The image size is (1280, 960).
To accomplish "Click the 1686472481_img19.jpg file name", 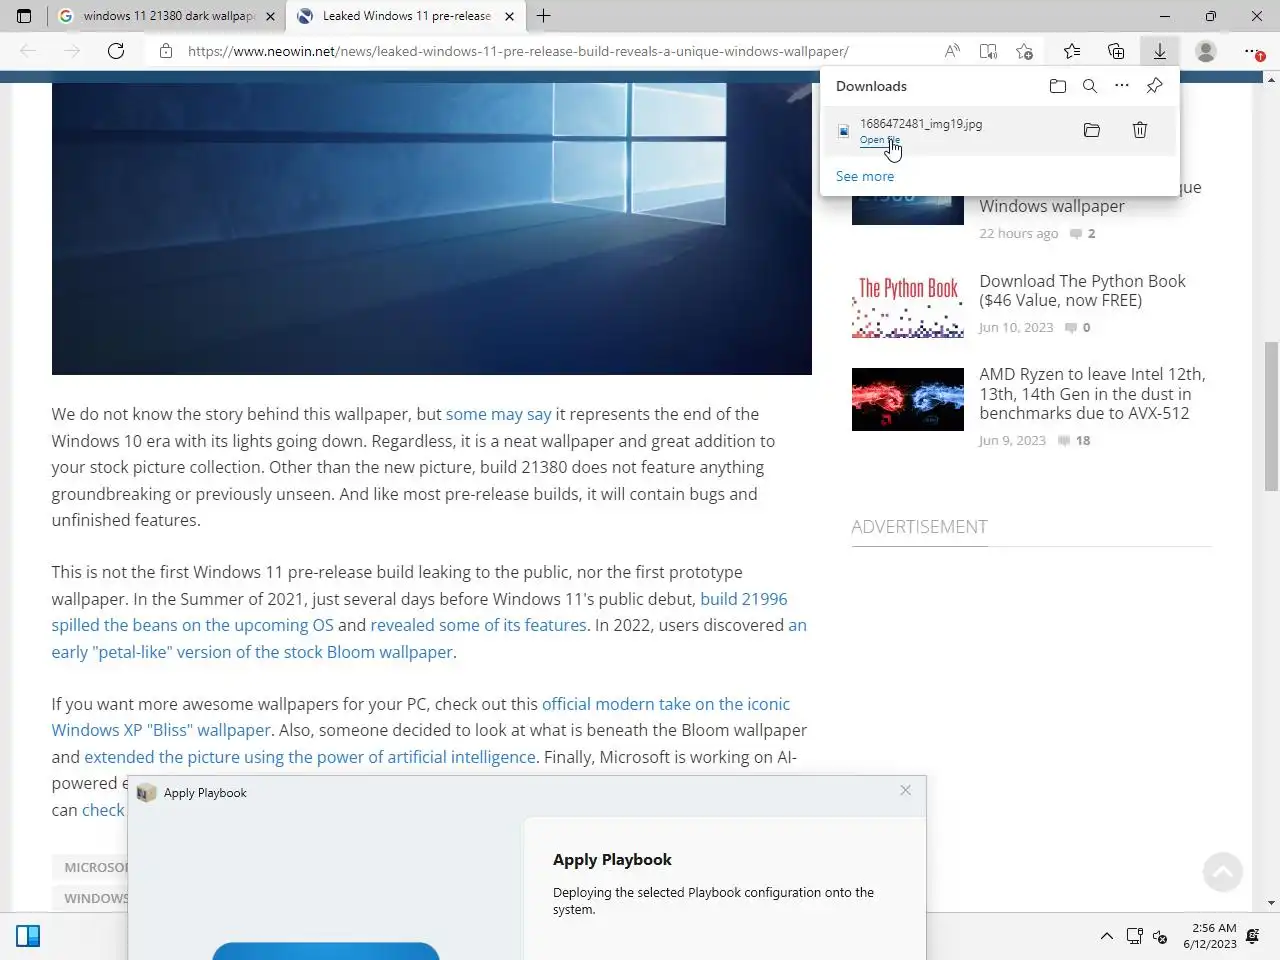I will tap(921, 124).
